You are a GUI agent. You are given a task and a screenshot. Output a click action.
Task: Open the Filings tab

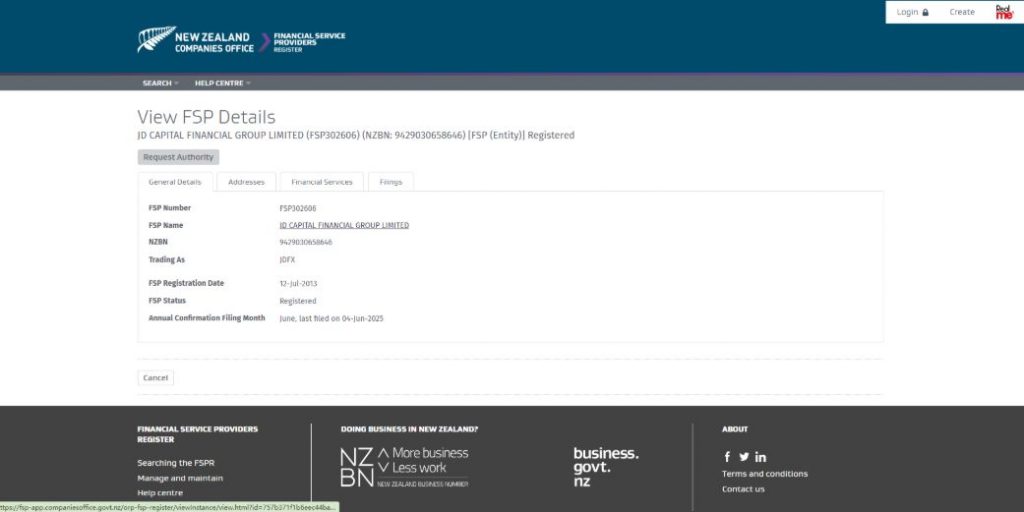[391, 182]
